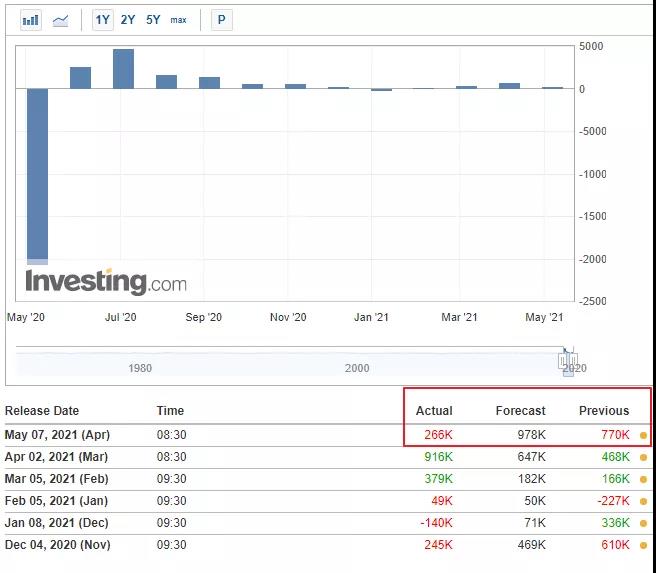
Task: Click the orange dot in the Dec 04, 2020 row
Action: [x=643, y=545]
